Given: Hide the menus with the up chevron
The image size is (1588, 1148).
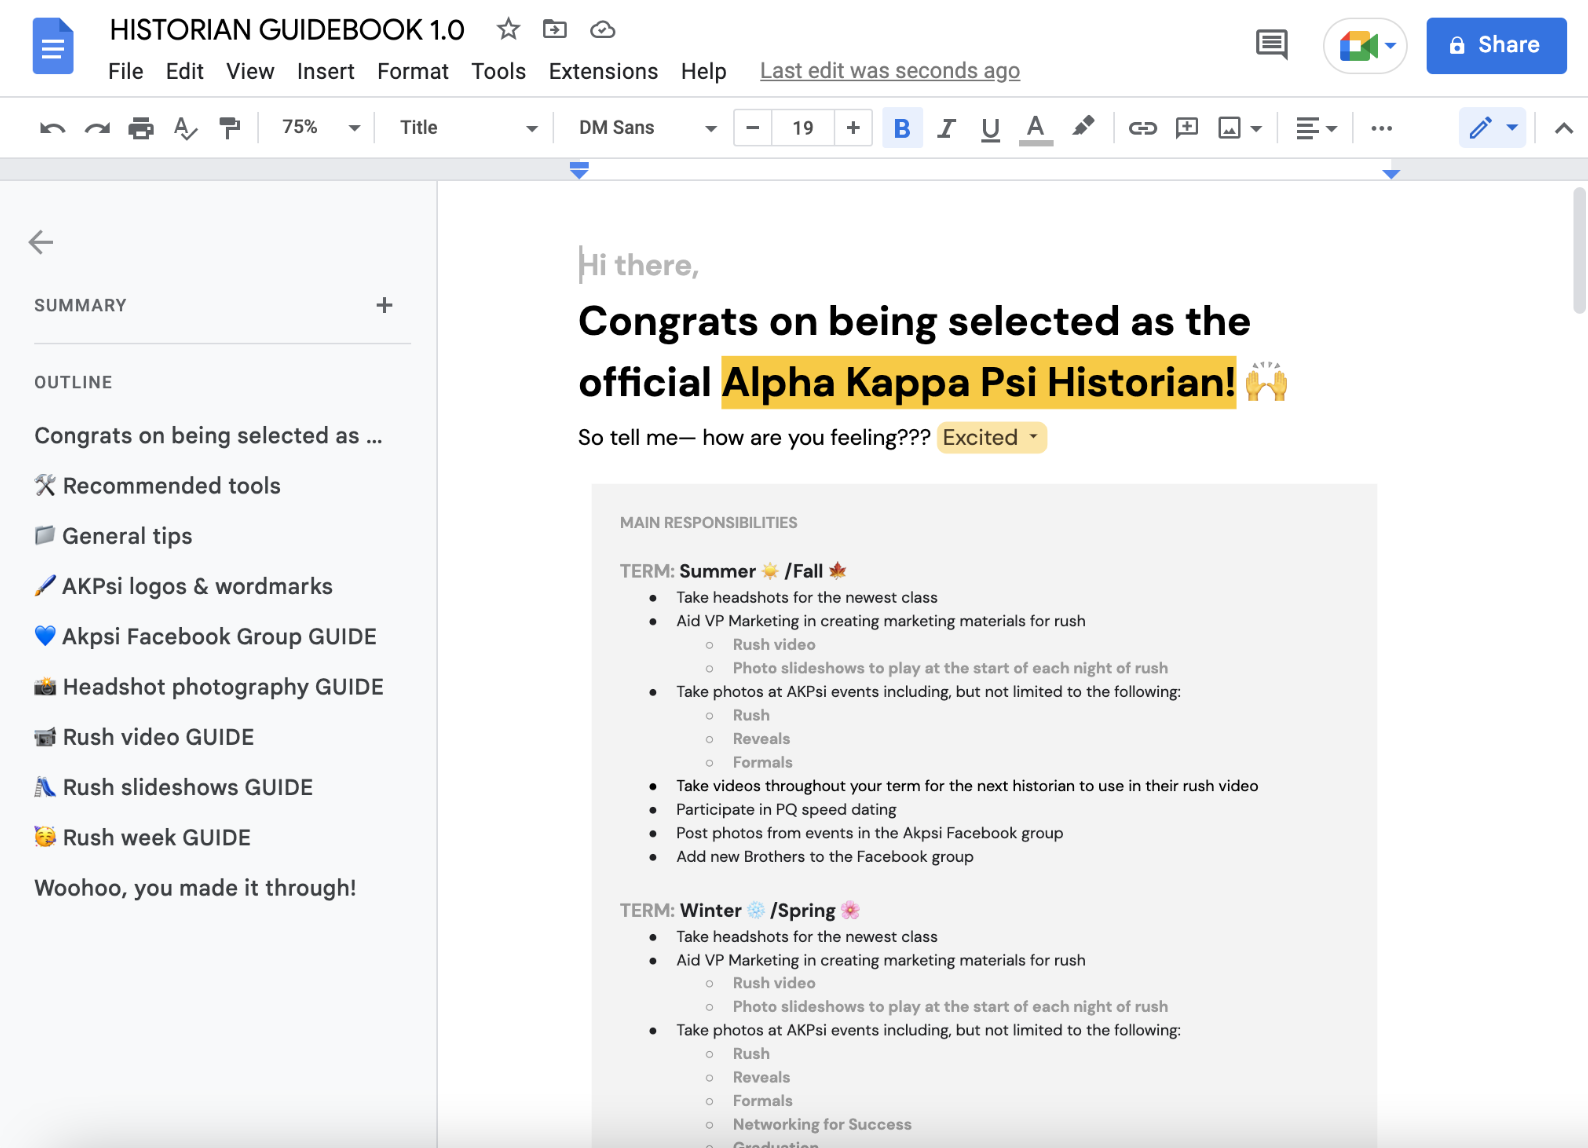Looking at the screenshot, I should (1564, 128).
